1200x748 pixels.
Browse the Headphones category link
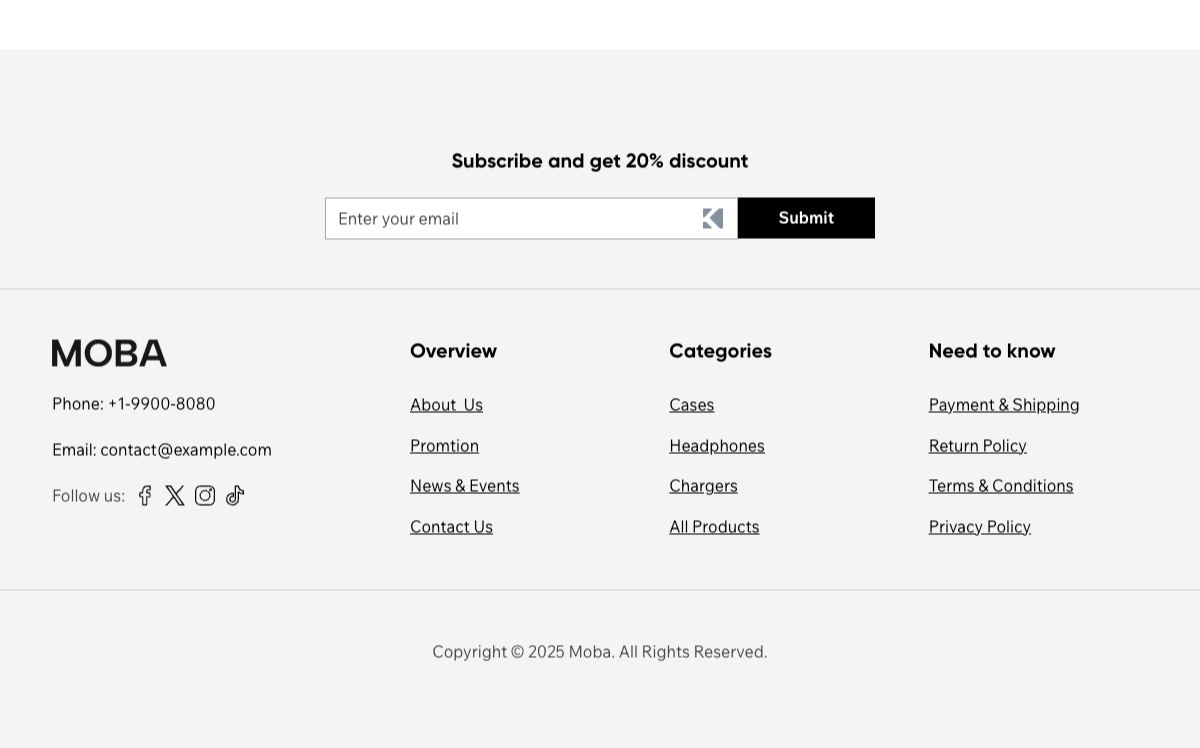click(716, 445)
